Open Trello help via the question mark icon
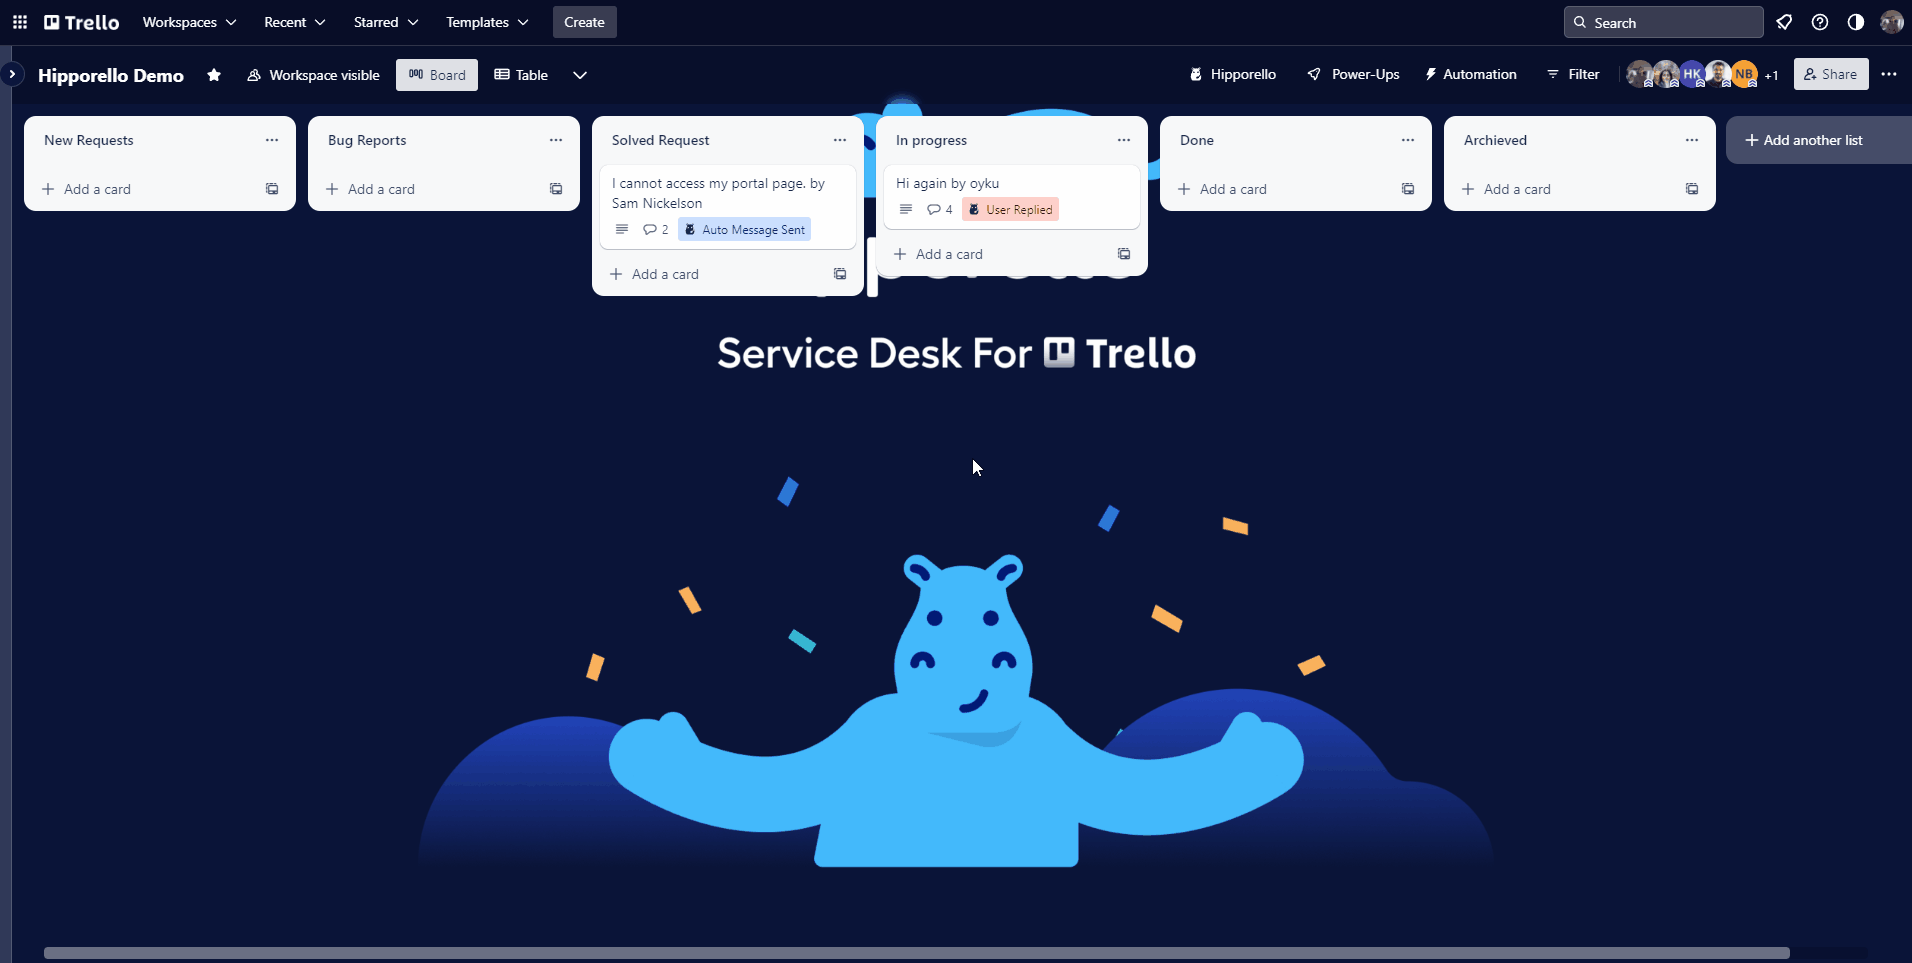1912x963 pixels. pyautogui.click(x=1819, y=21)
